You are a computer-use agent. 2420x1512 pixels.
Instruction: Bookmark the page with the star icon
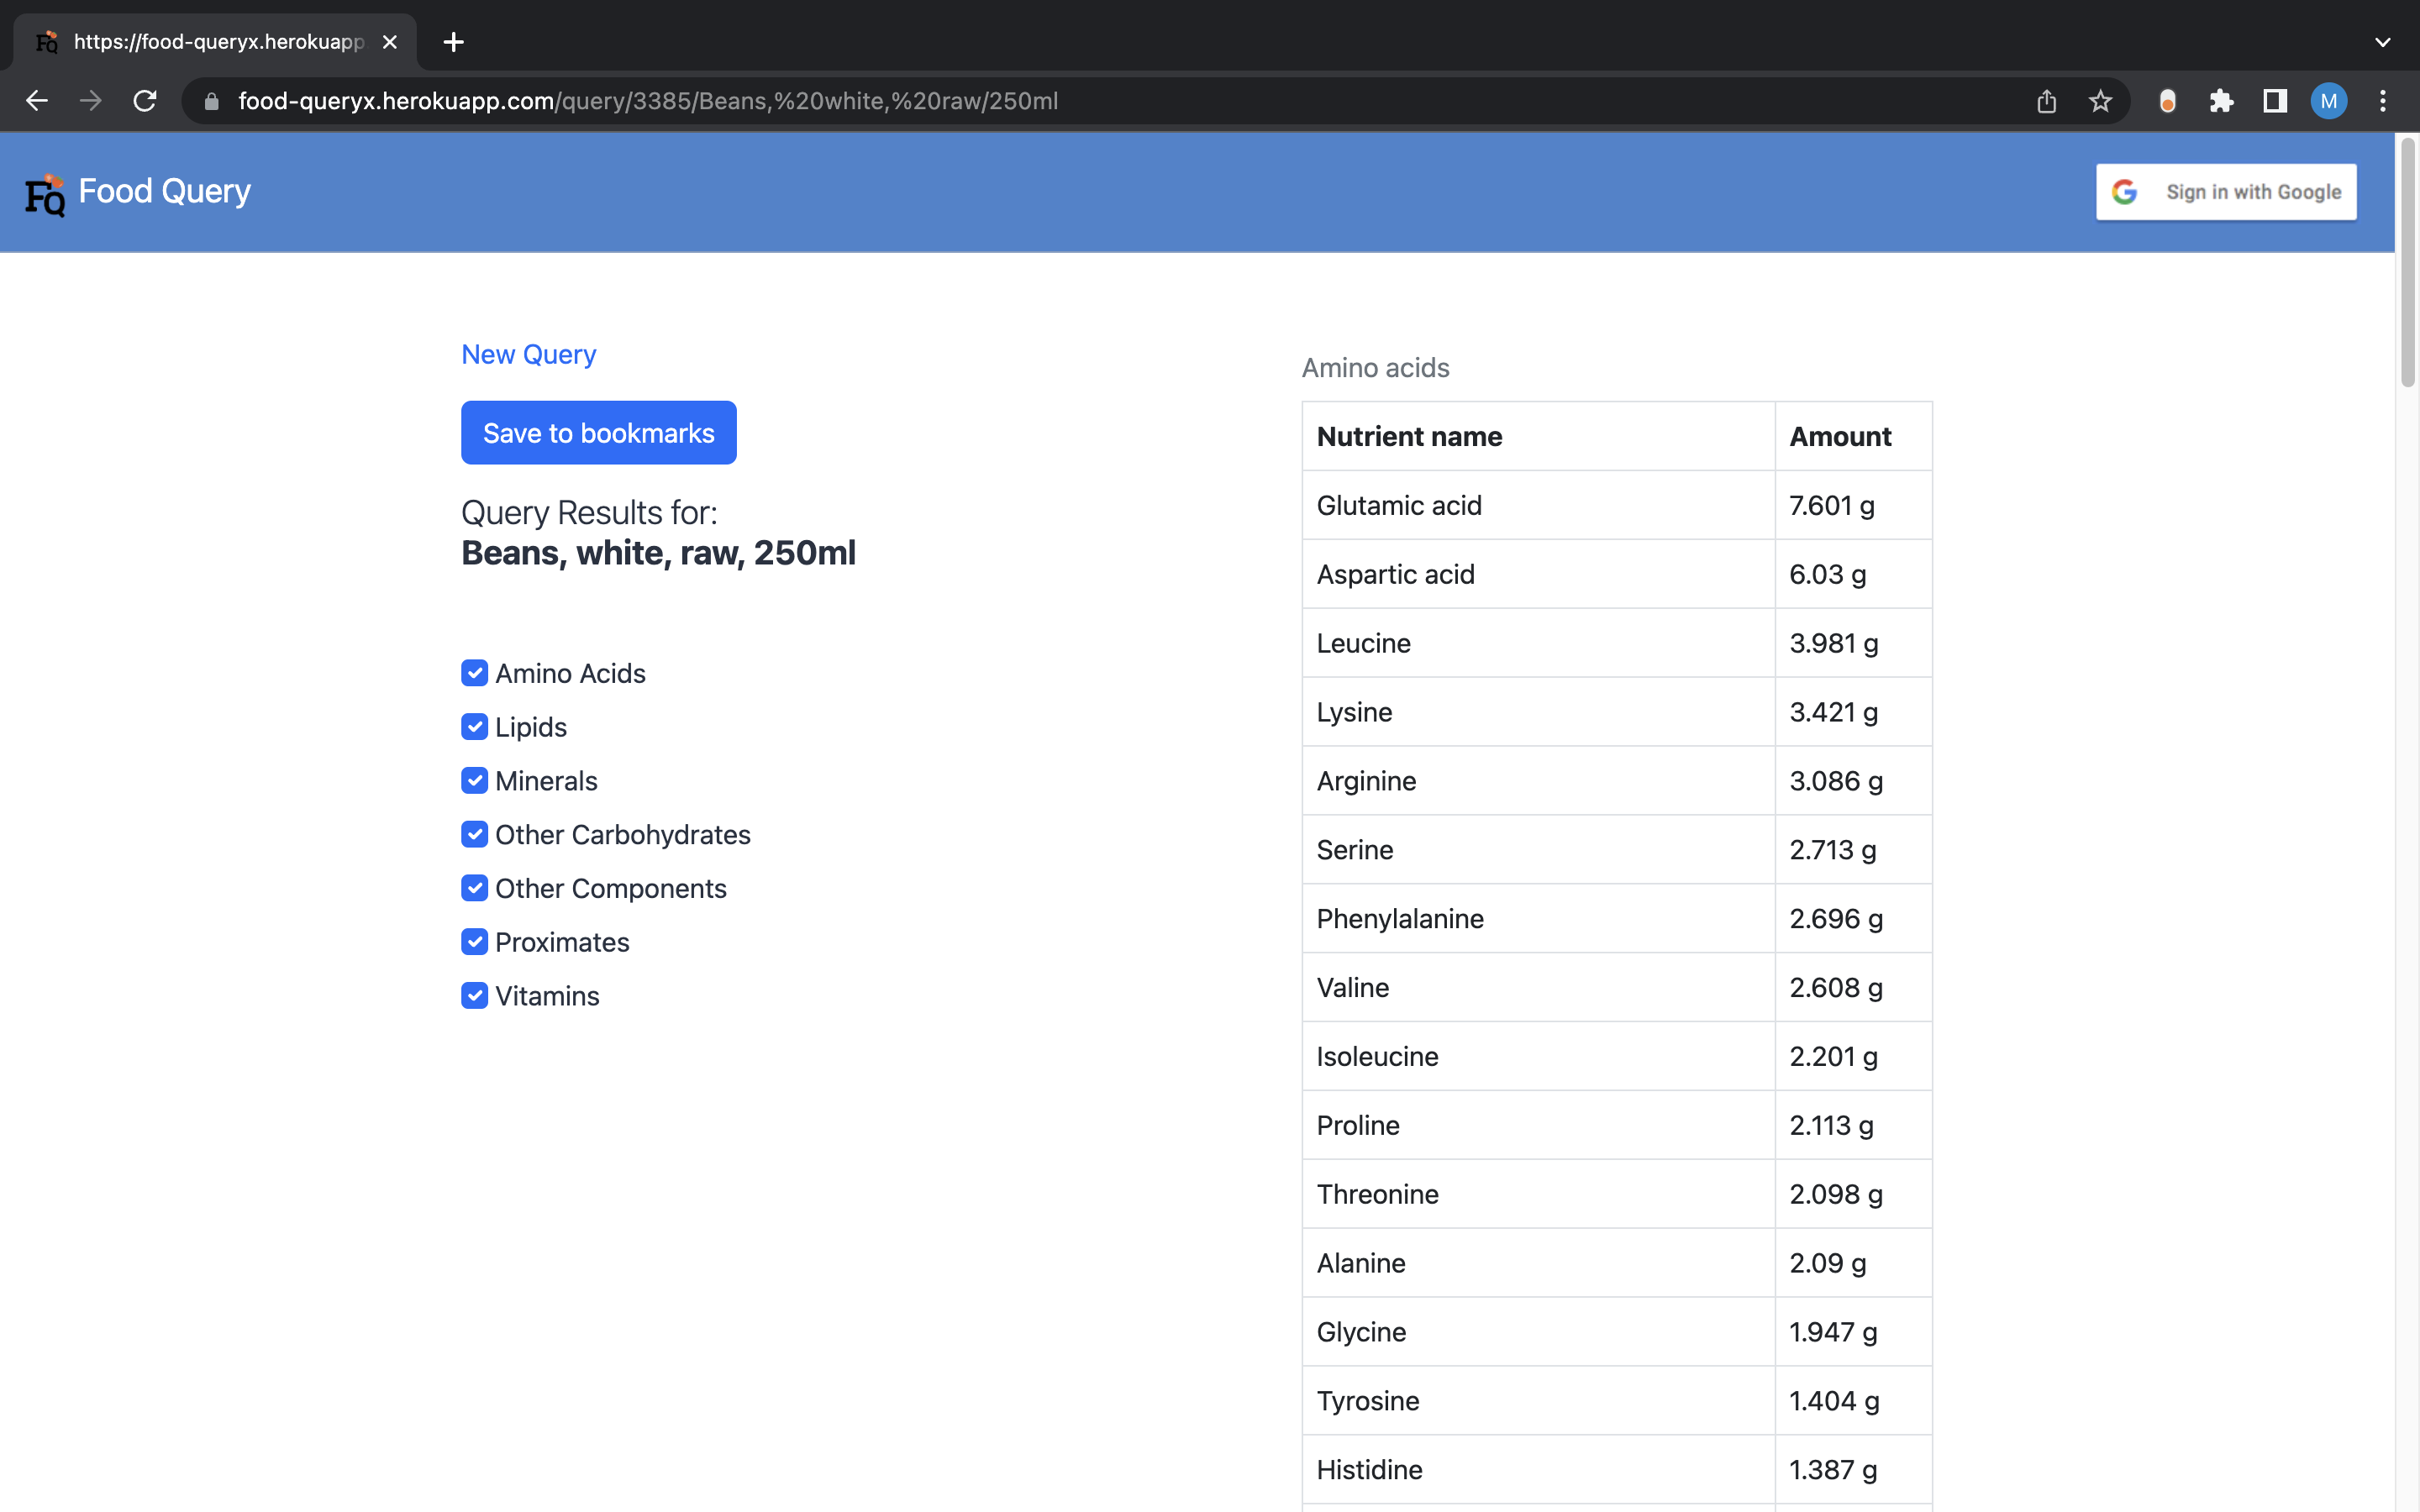[2100, 101]
